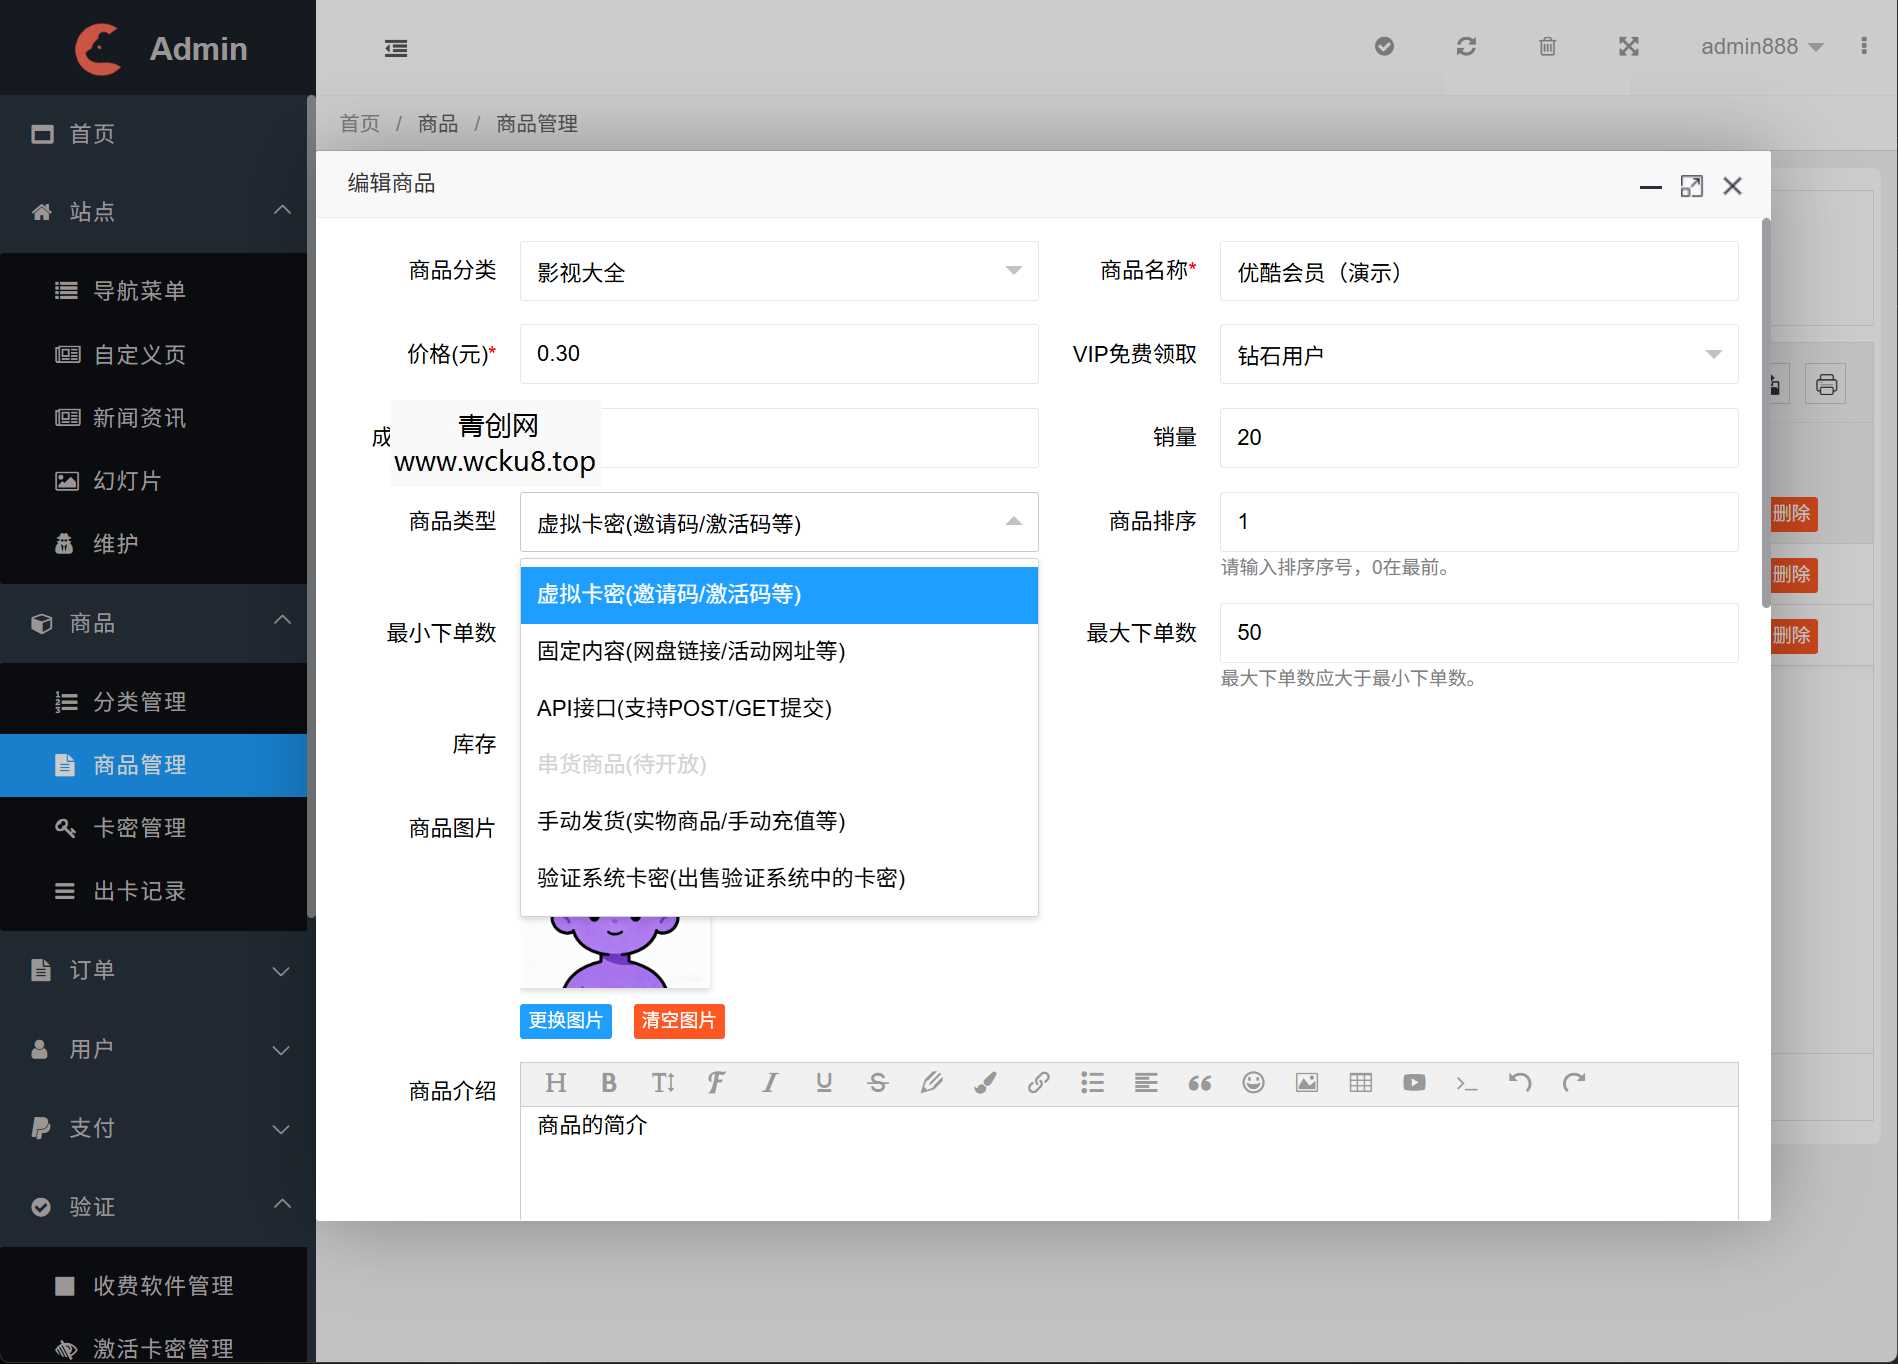Toggle bold formatting in the description editor
The height and width of the screenshot is (1364, 1898).
609,1082
